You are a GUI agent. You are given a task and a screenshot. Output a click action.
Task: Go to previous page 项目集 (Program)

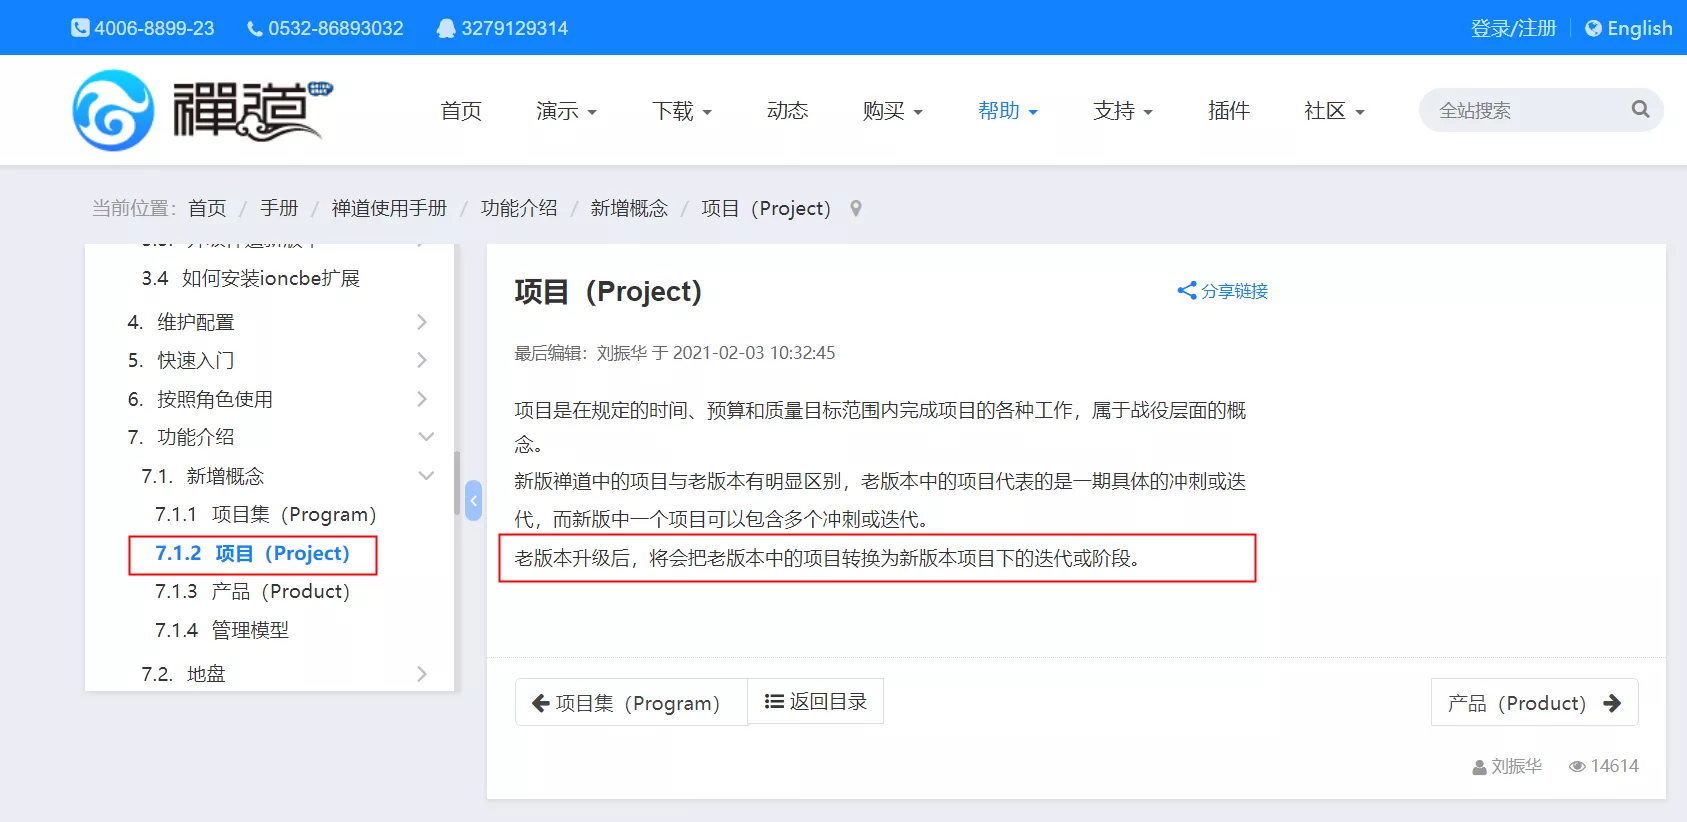(x=631, y=702)
